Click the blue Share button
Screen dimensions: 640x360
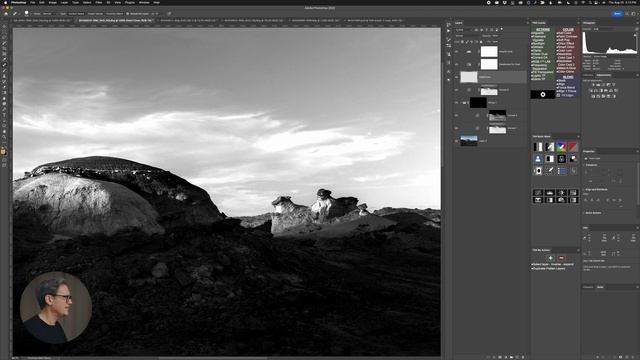click(x=617, y=13)
